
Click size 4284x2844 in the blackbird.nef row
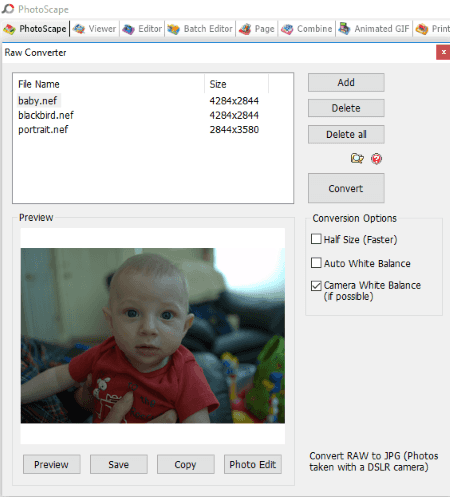point(234,115)
